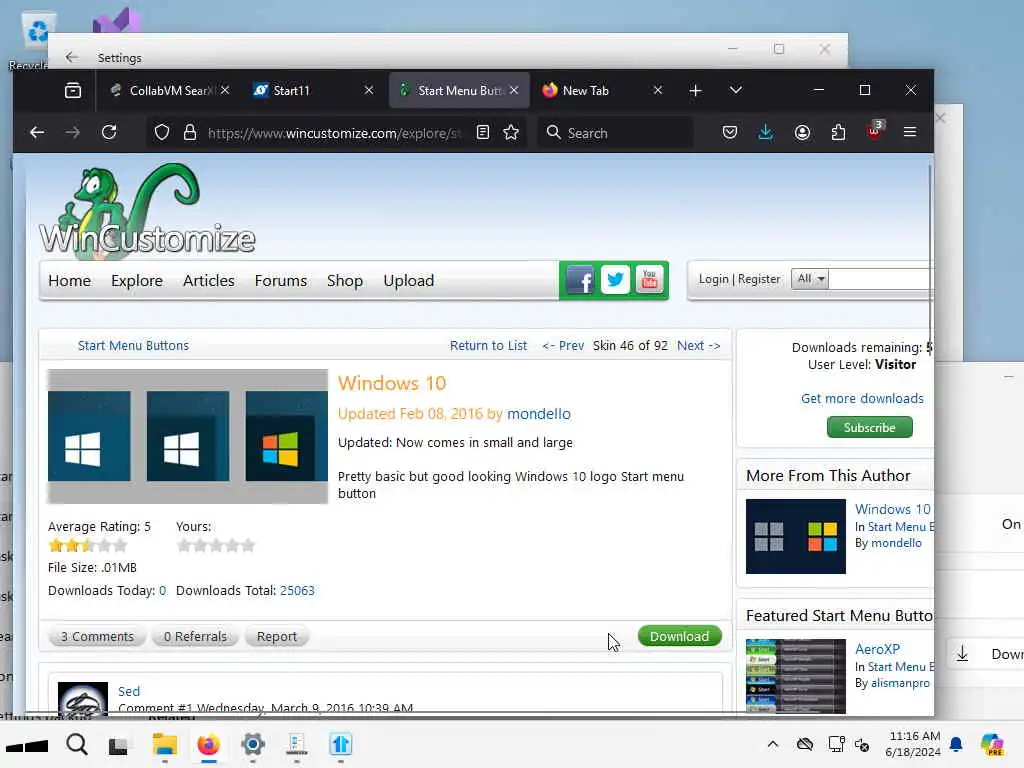Viewport: 1024px width, 768px height.
Task: Open Firefox hamburger application menu
Action: (910, 133)
